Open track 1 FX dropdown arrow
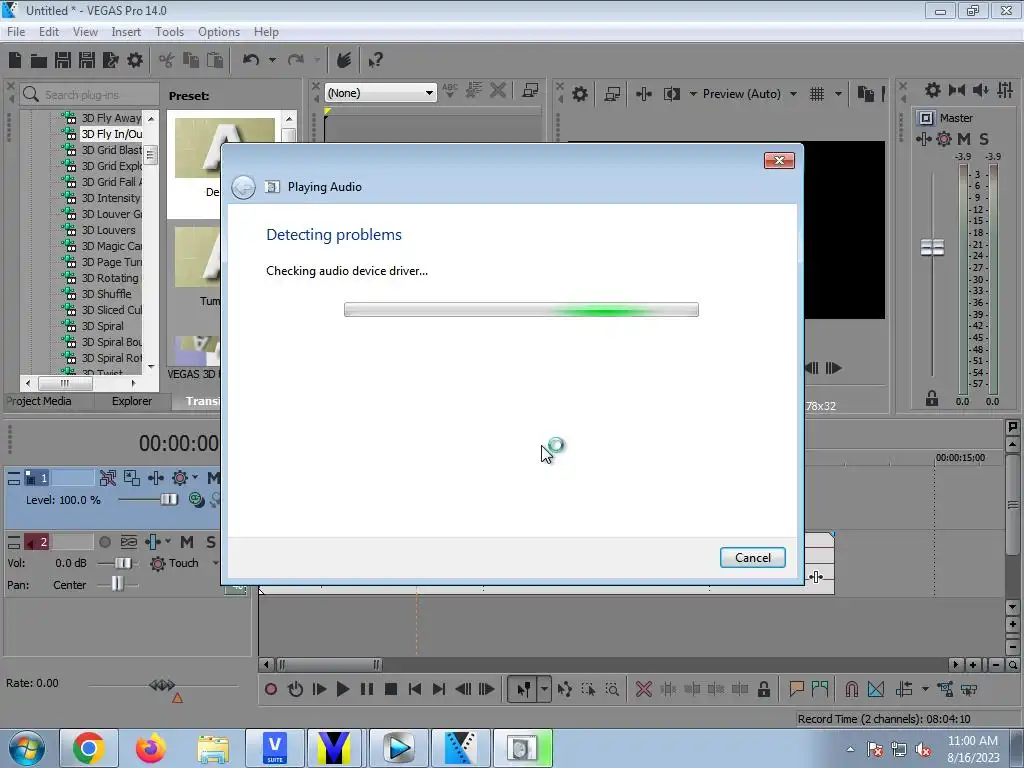The height and width of the screenshot is (768, 1024). point(195,478)
